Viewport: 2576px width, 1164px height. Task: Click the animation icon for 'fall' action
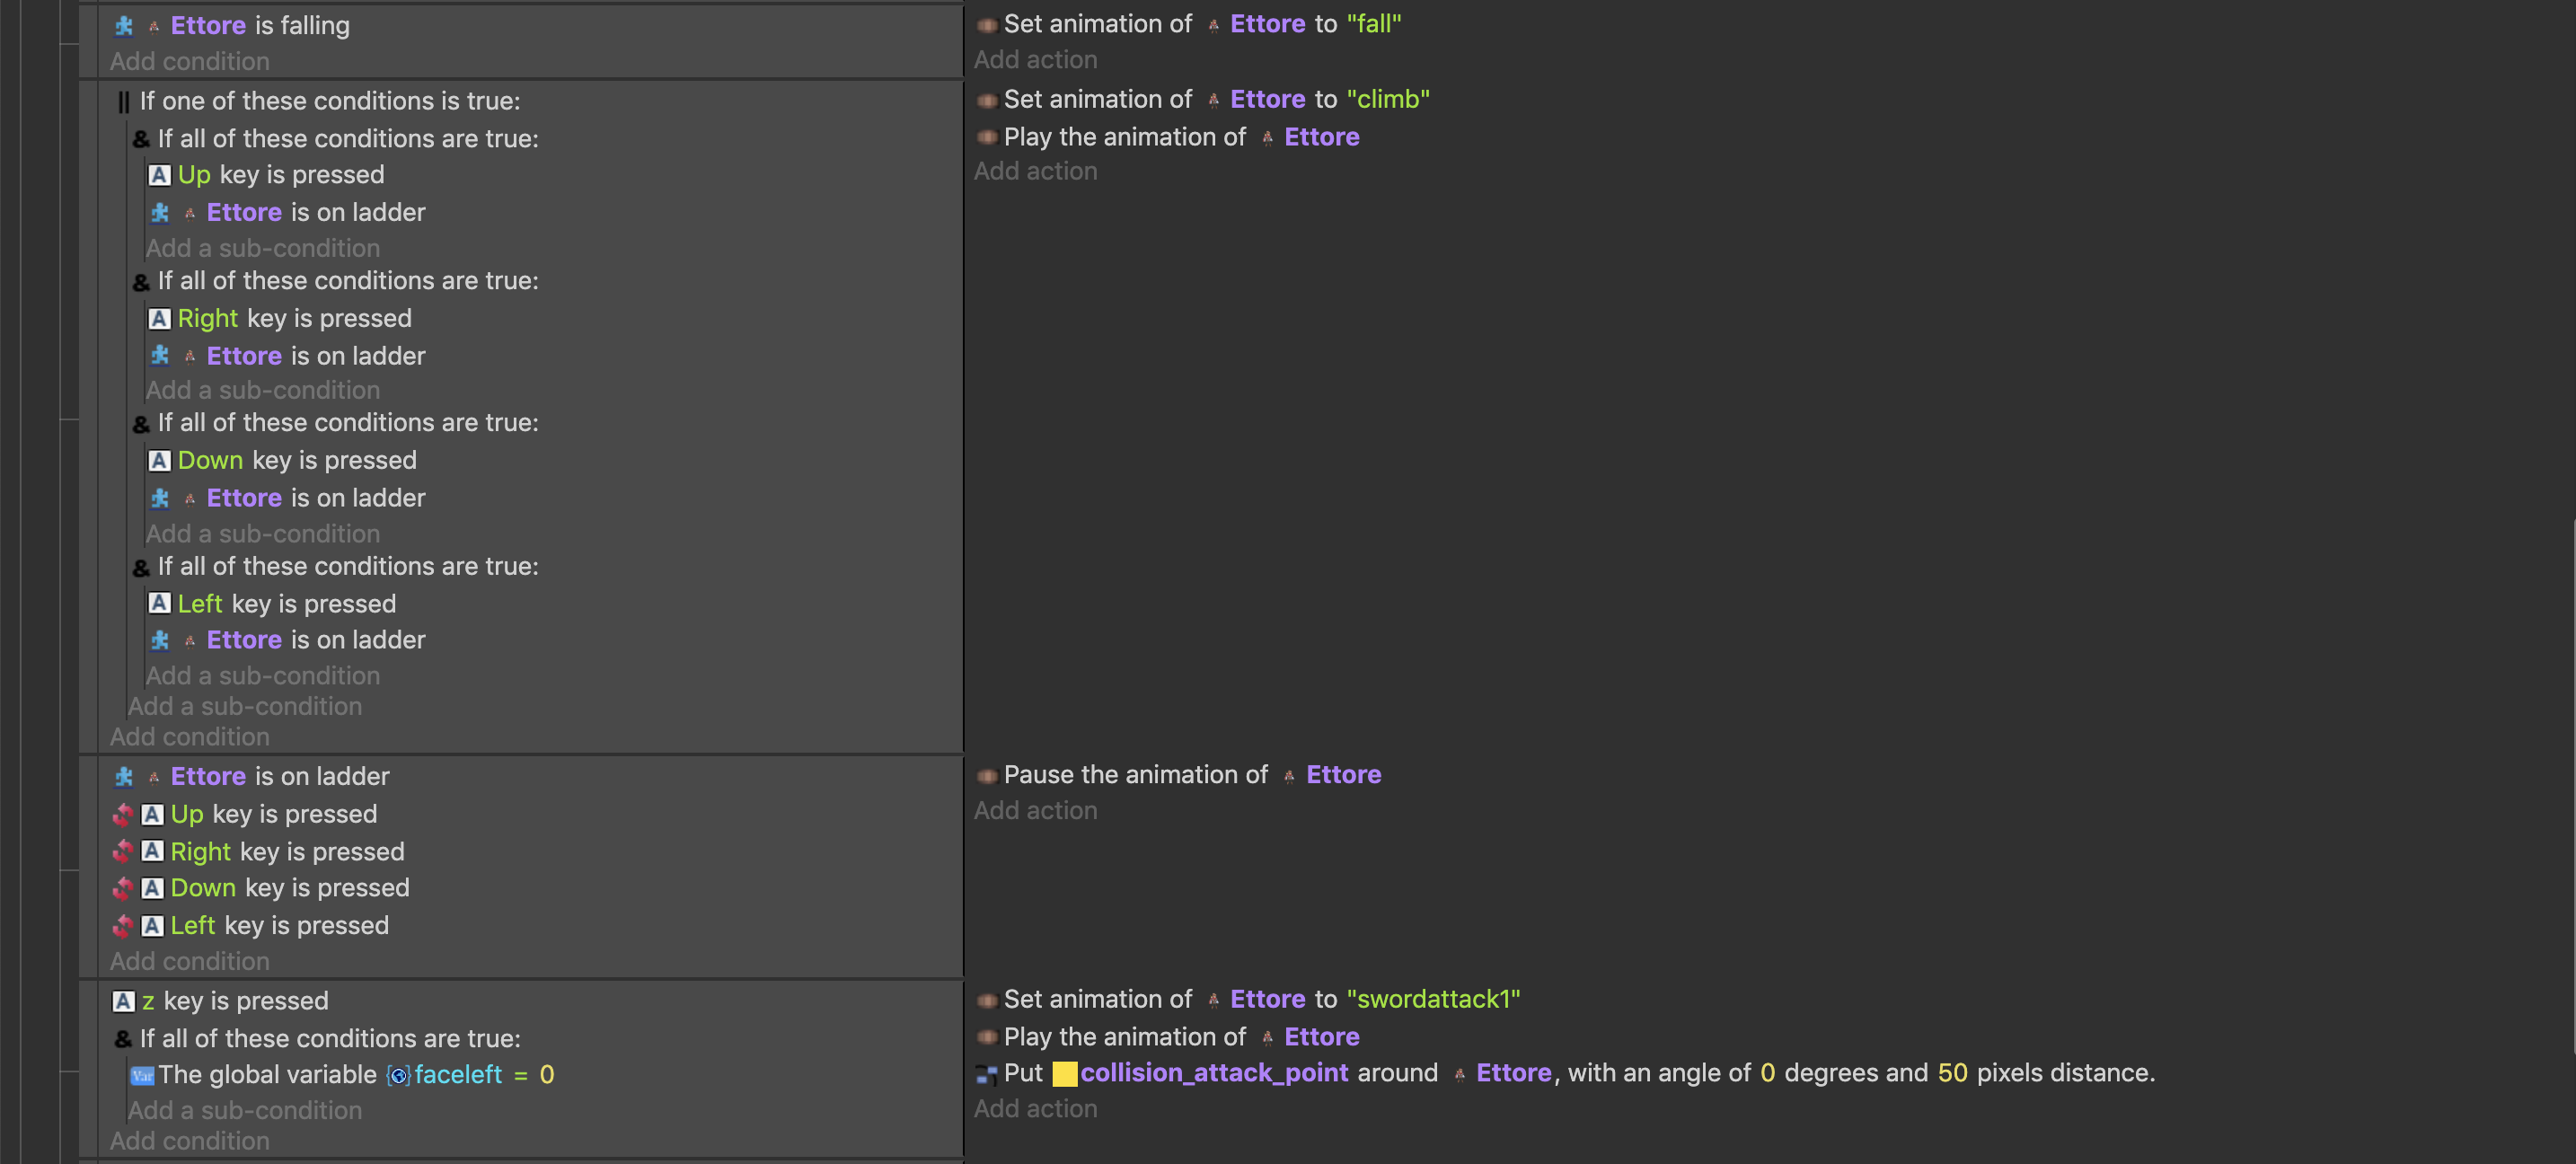pos(987,25)
